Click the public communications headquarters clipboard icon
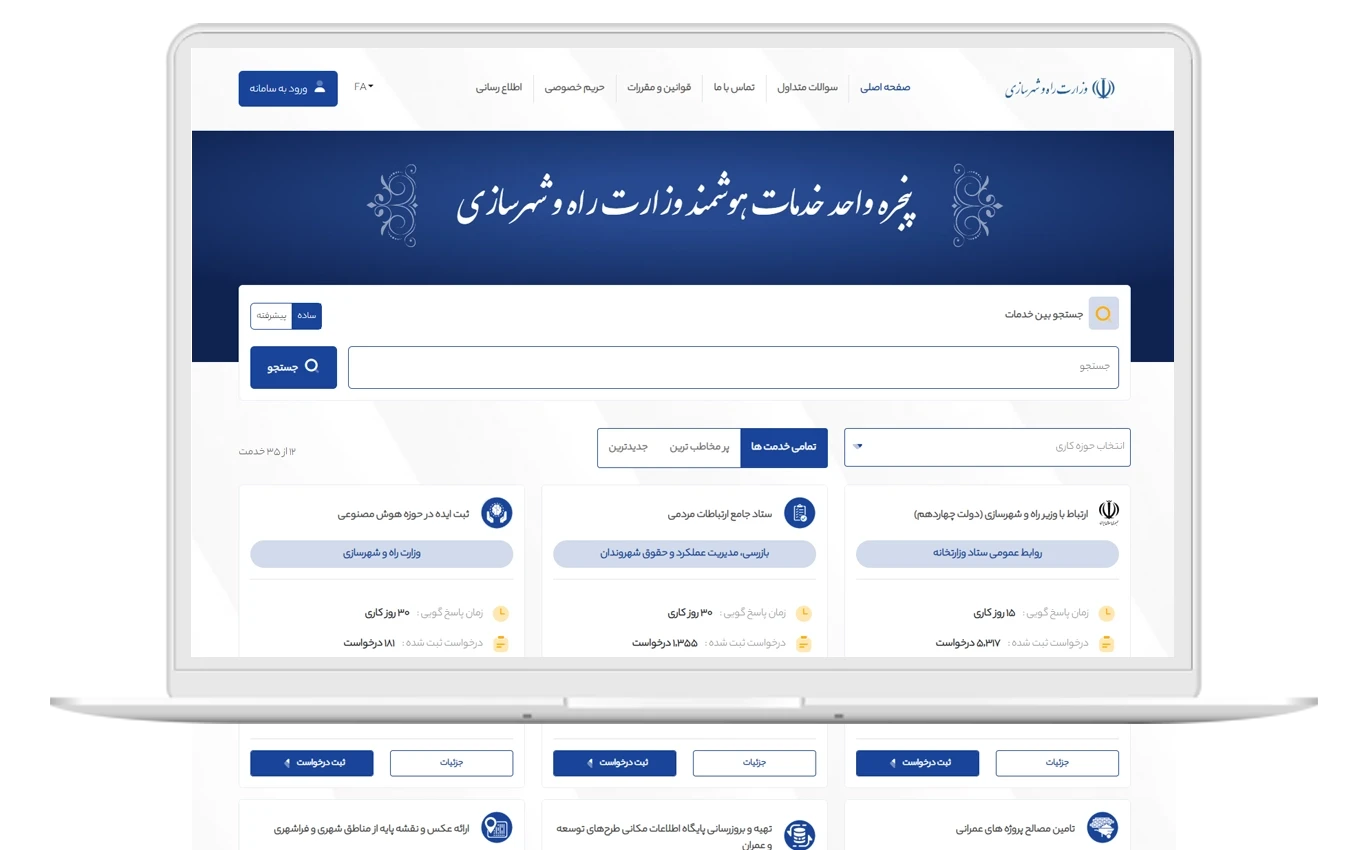Image resolution: width=1366 pixels, height=850 pixels. coord(800,514)
